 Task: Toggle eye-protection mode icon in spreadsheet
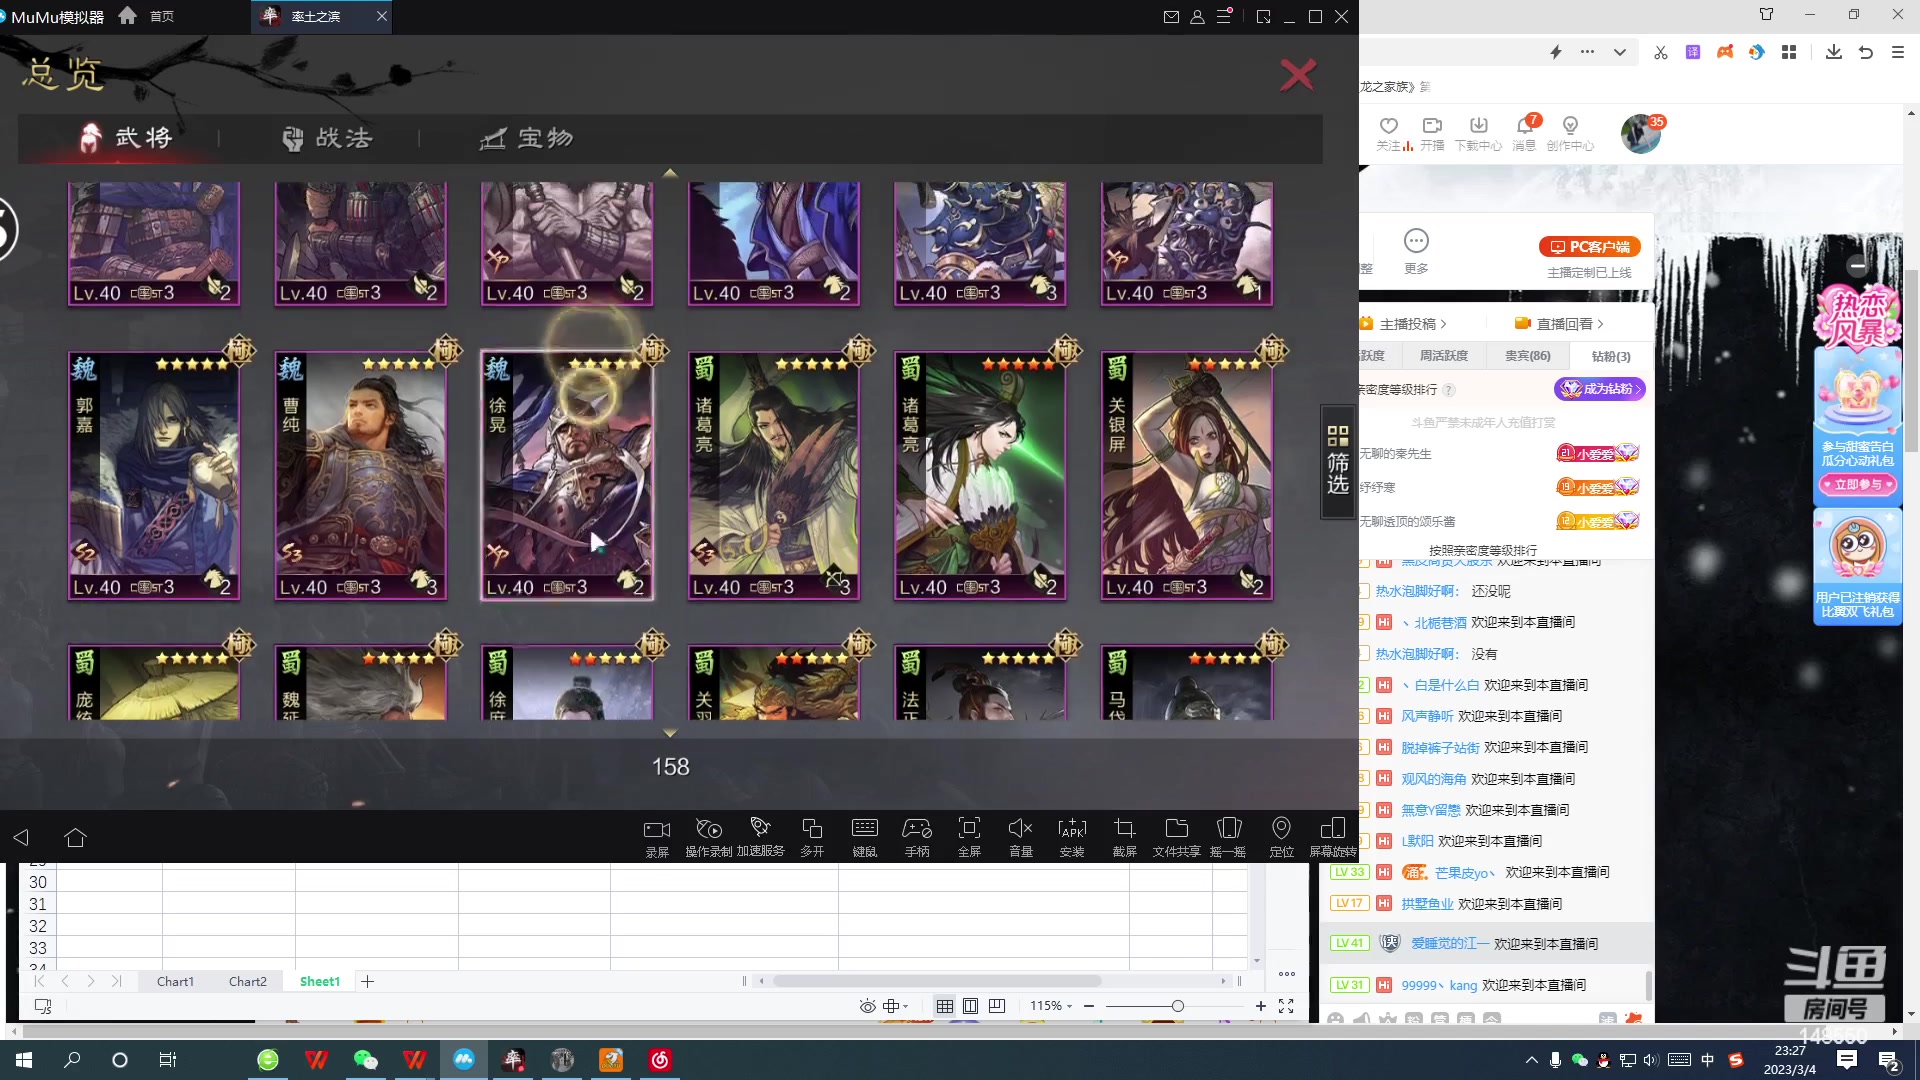(867, 1006)
